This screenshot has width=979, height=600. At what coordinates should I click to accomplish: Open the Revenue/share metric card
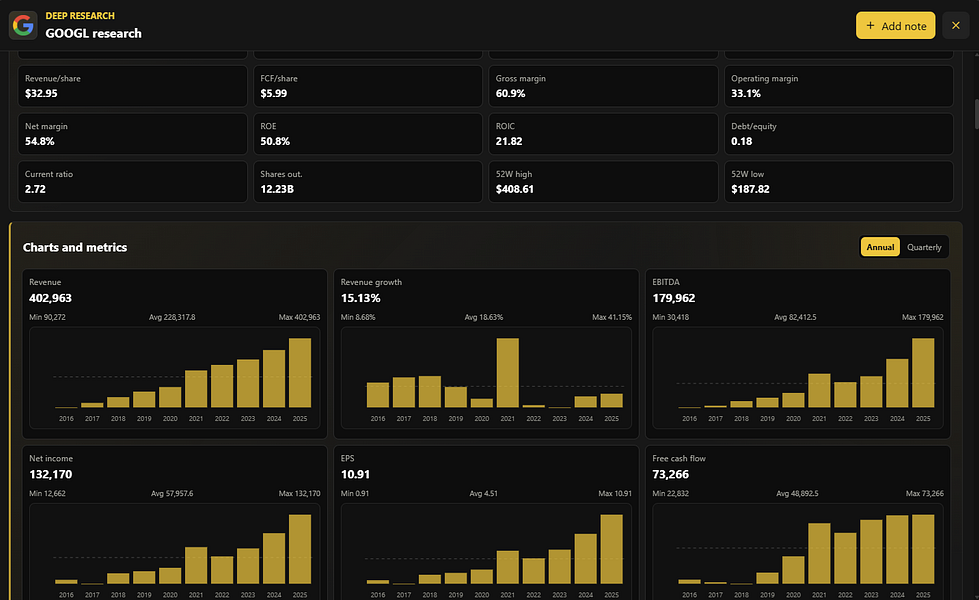coord(132,86)
